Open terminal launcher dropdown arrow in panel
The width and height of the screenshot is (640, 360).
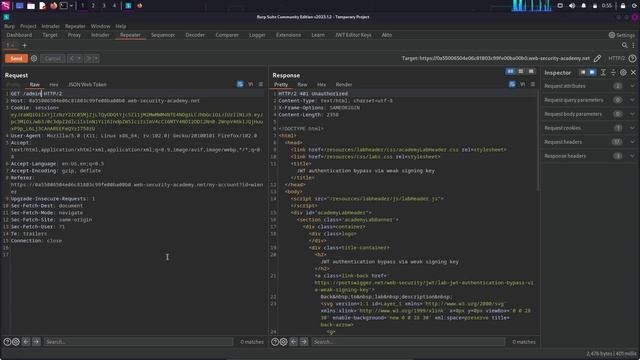71,6
